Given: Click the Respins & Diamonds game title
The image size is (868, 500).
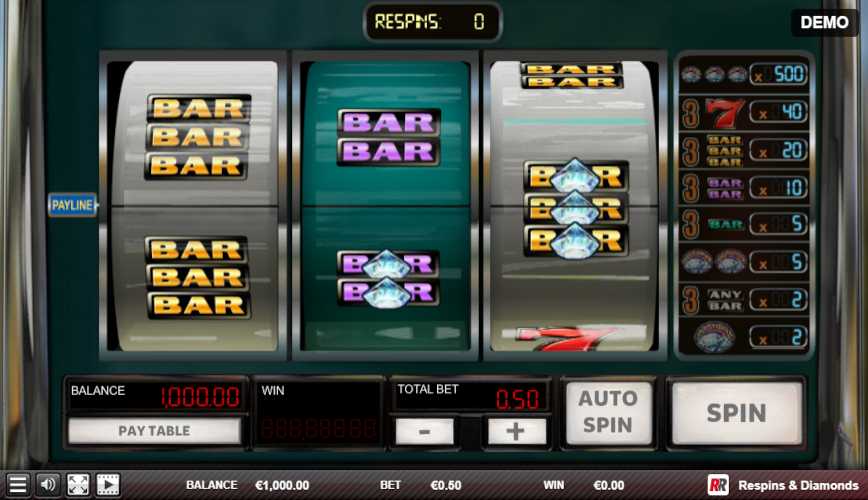Looking at the screenshot, I should [798, 485].
